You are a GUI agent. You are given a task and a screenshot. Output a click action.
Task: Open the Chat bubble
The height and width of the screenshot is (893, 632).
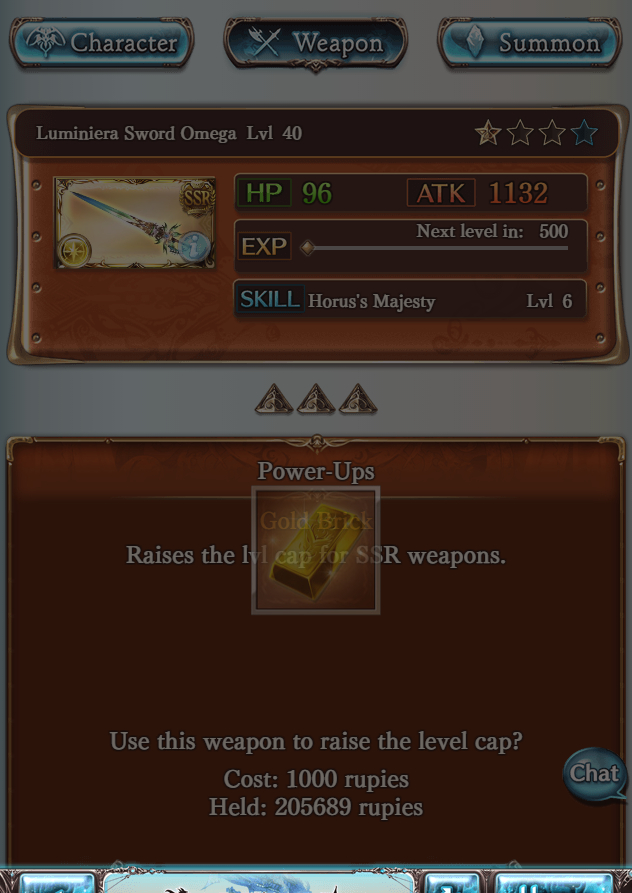(x=595, y=775)
